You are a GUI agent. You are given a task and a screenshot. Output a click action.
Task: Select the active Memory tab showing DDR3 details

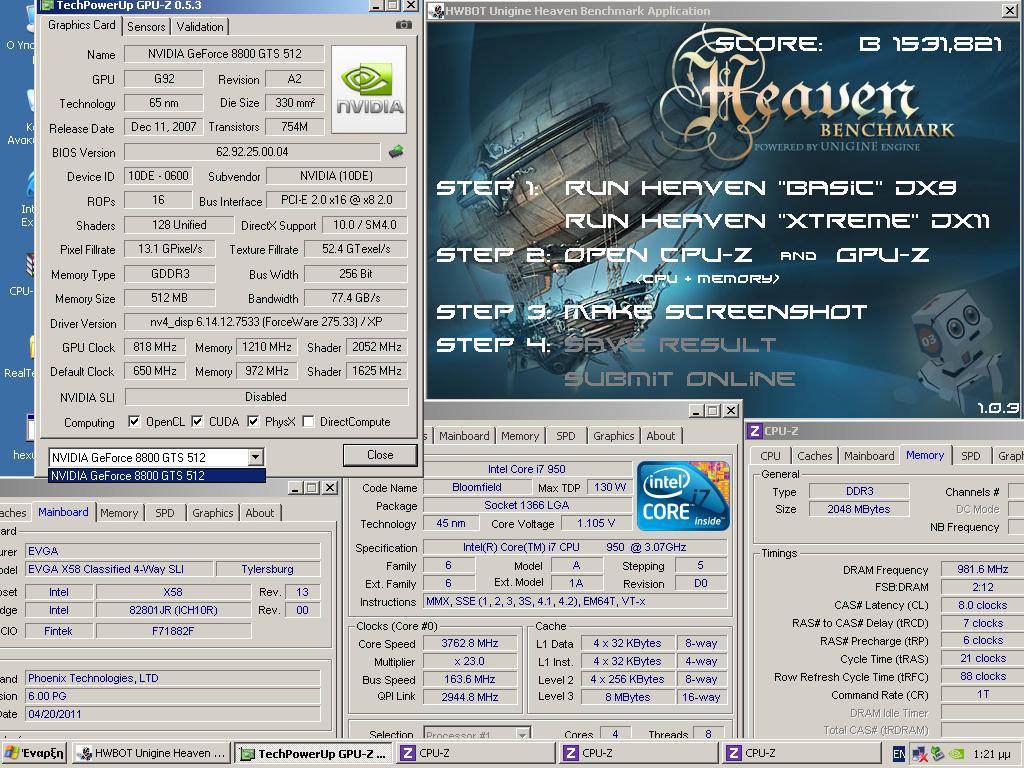click(925, 455)
